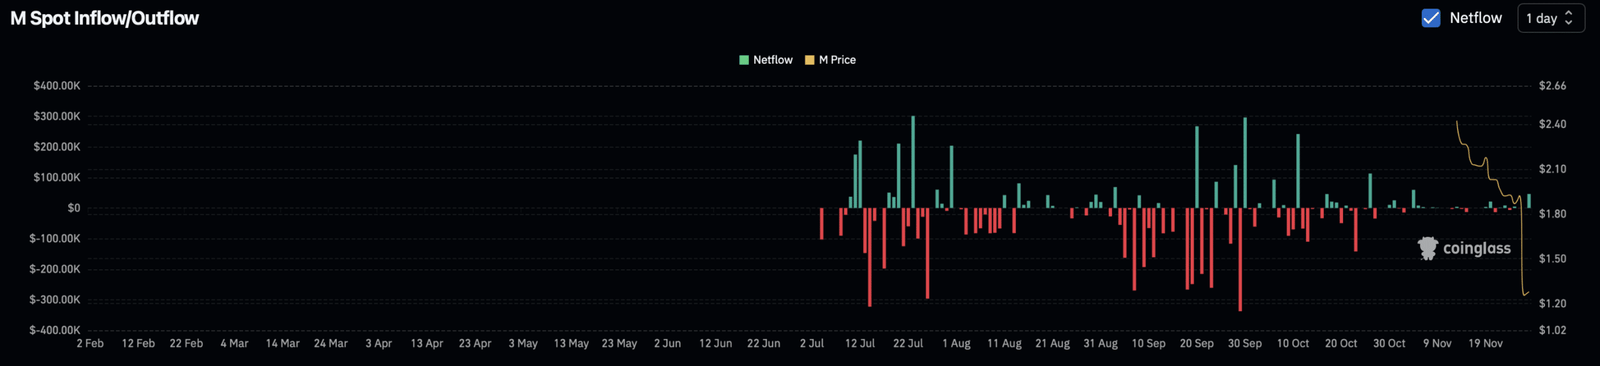Click the Netflow checkbox label text

[1476, 18]
